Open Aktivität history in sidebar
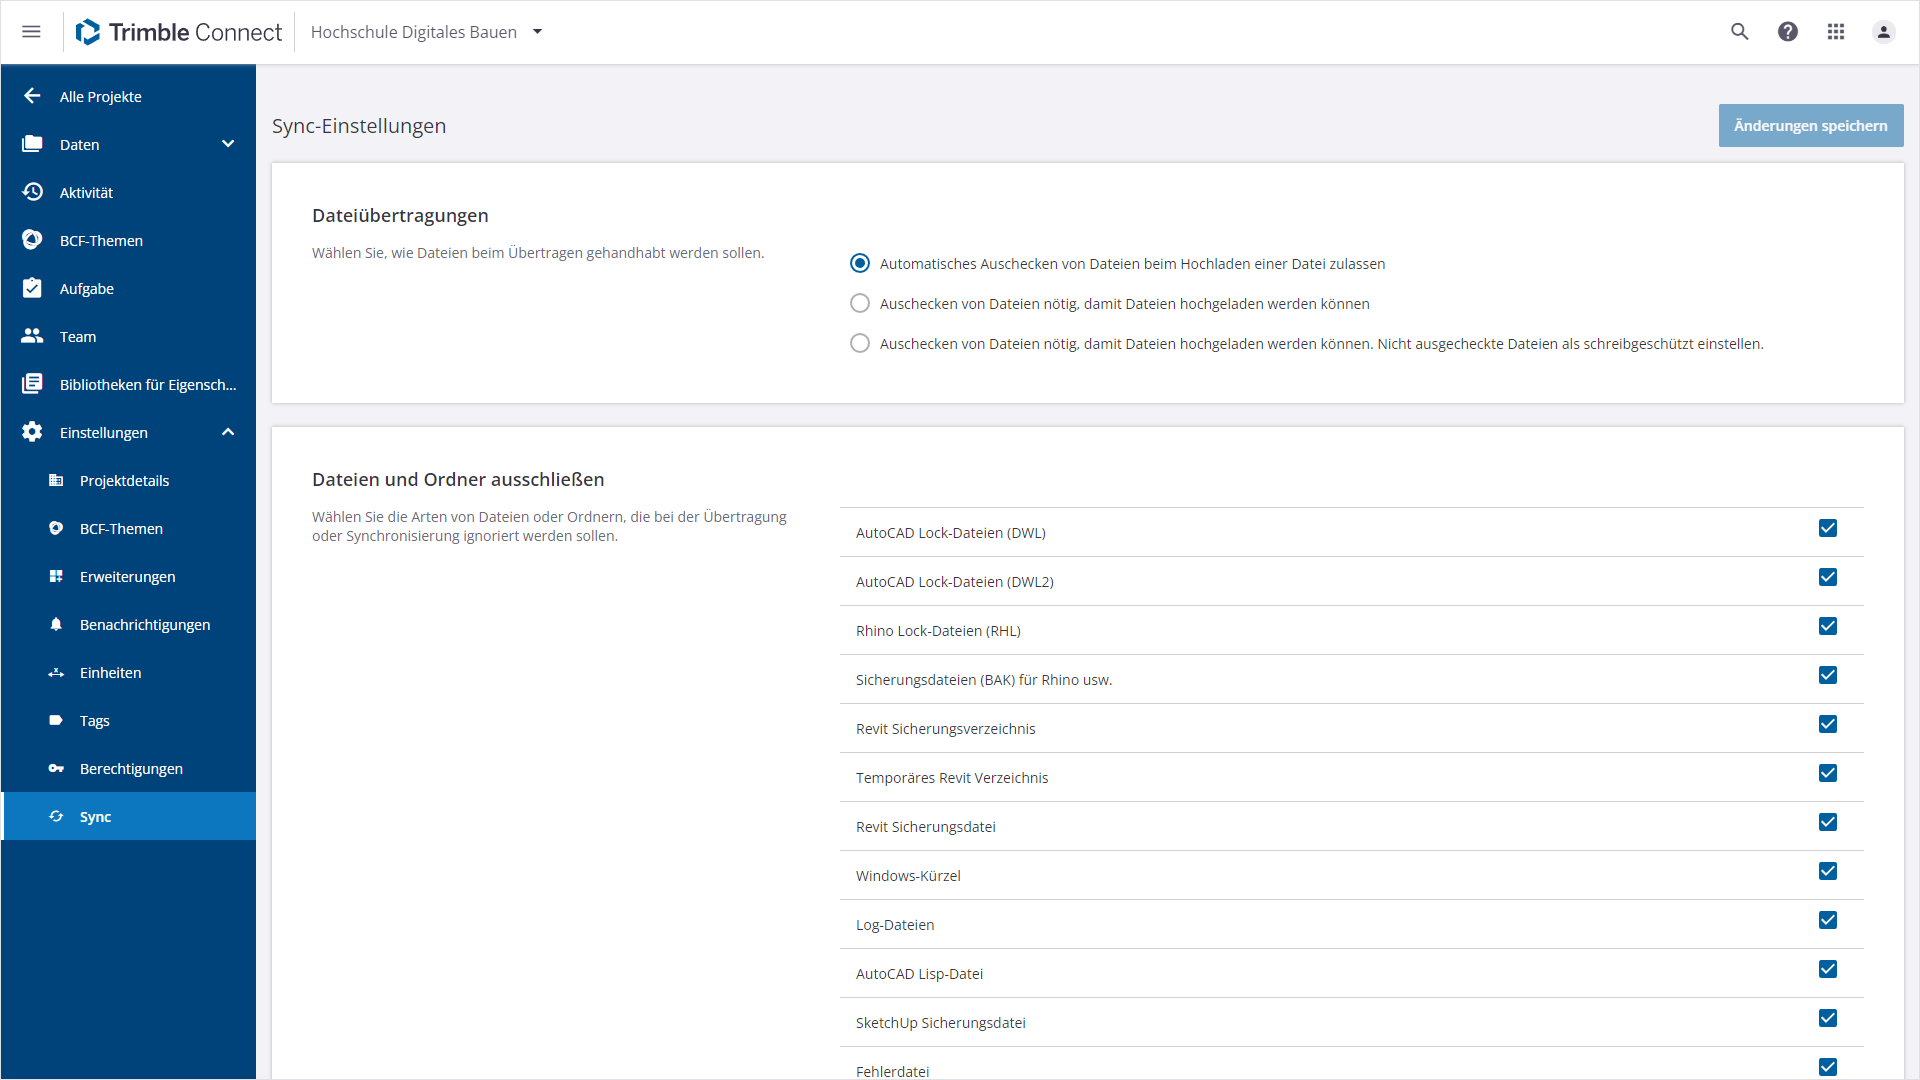Screen dimensions: 1920x1080 (86, 192)
